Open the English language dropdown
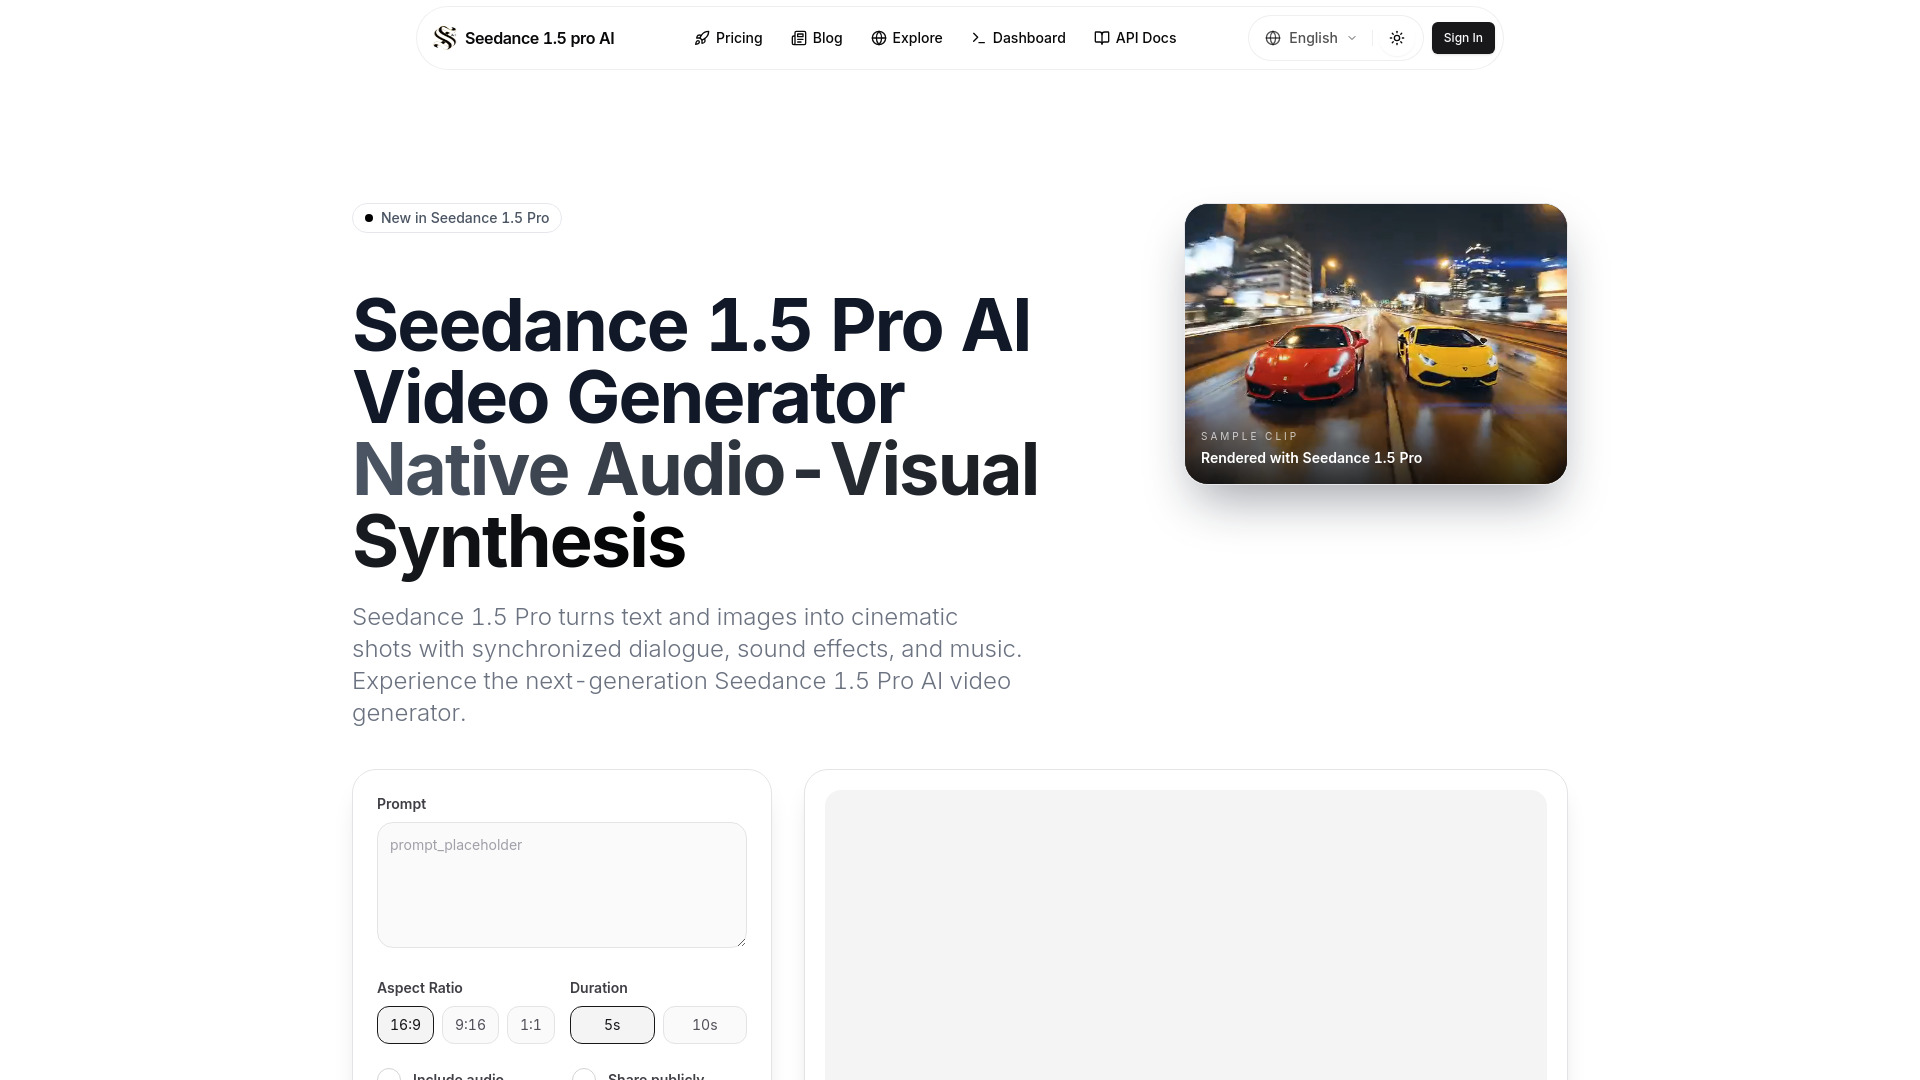Image resolution: width=1920 pixels, height=1080 pixels. click(1312, 38)
